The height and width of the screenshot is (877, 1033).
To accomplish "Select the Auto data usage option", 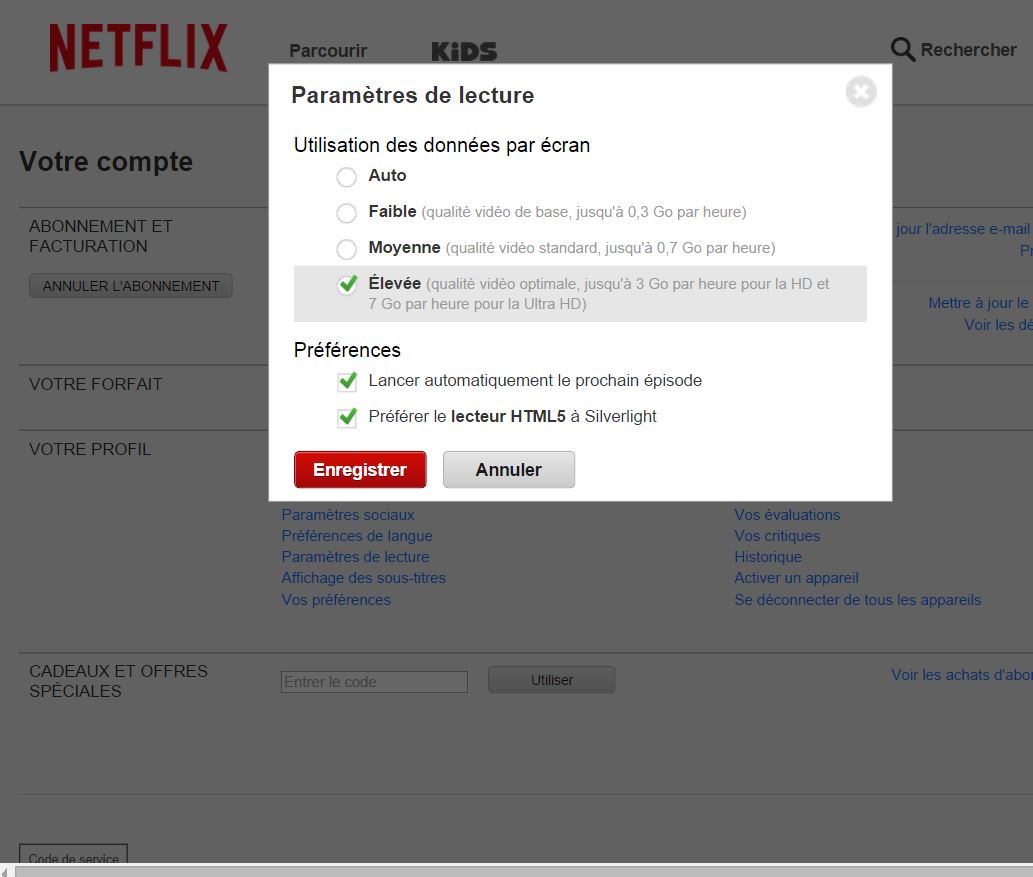I will [347, 177].
